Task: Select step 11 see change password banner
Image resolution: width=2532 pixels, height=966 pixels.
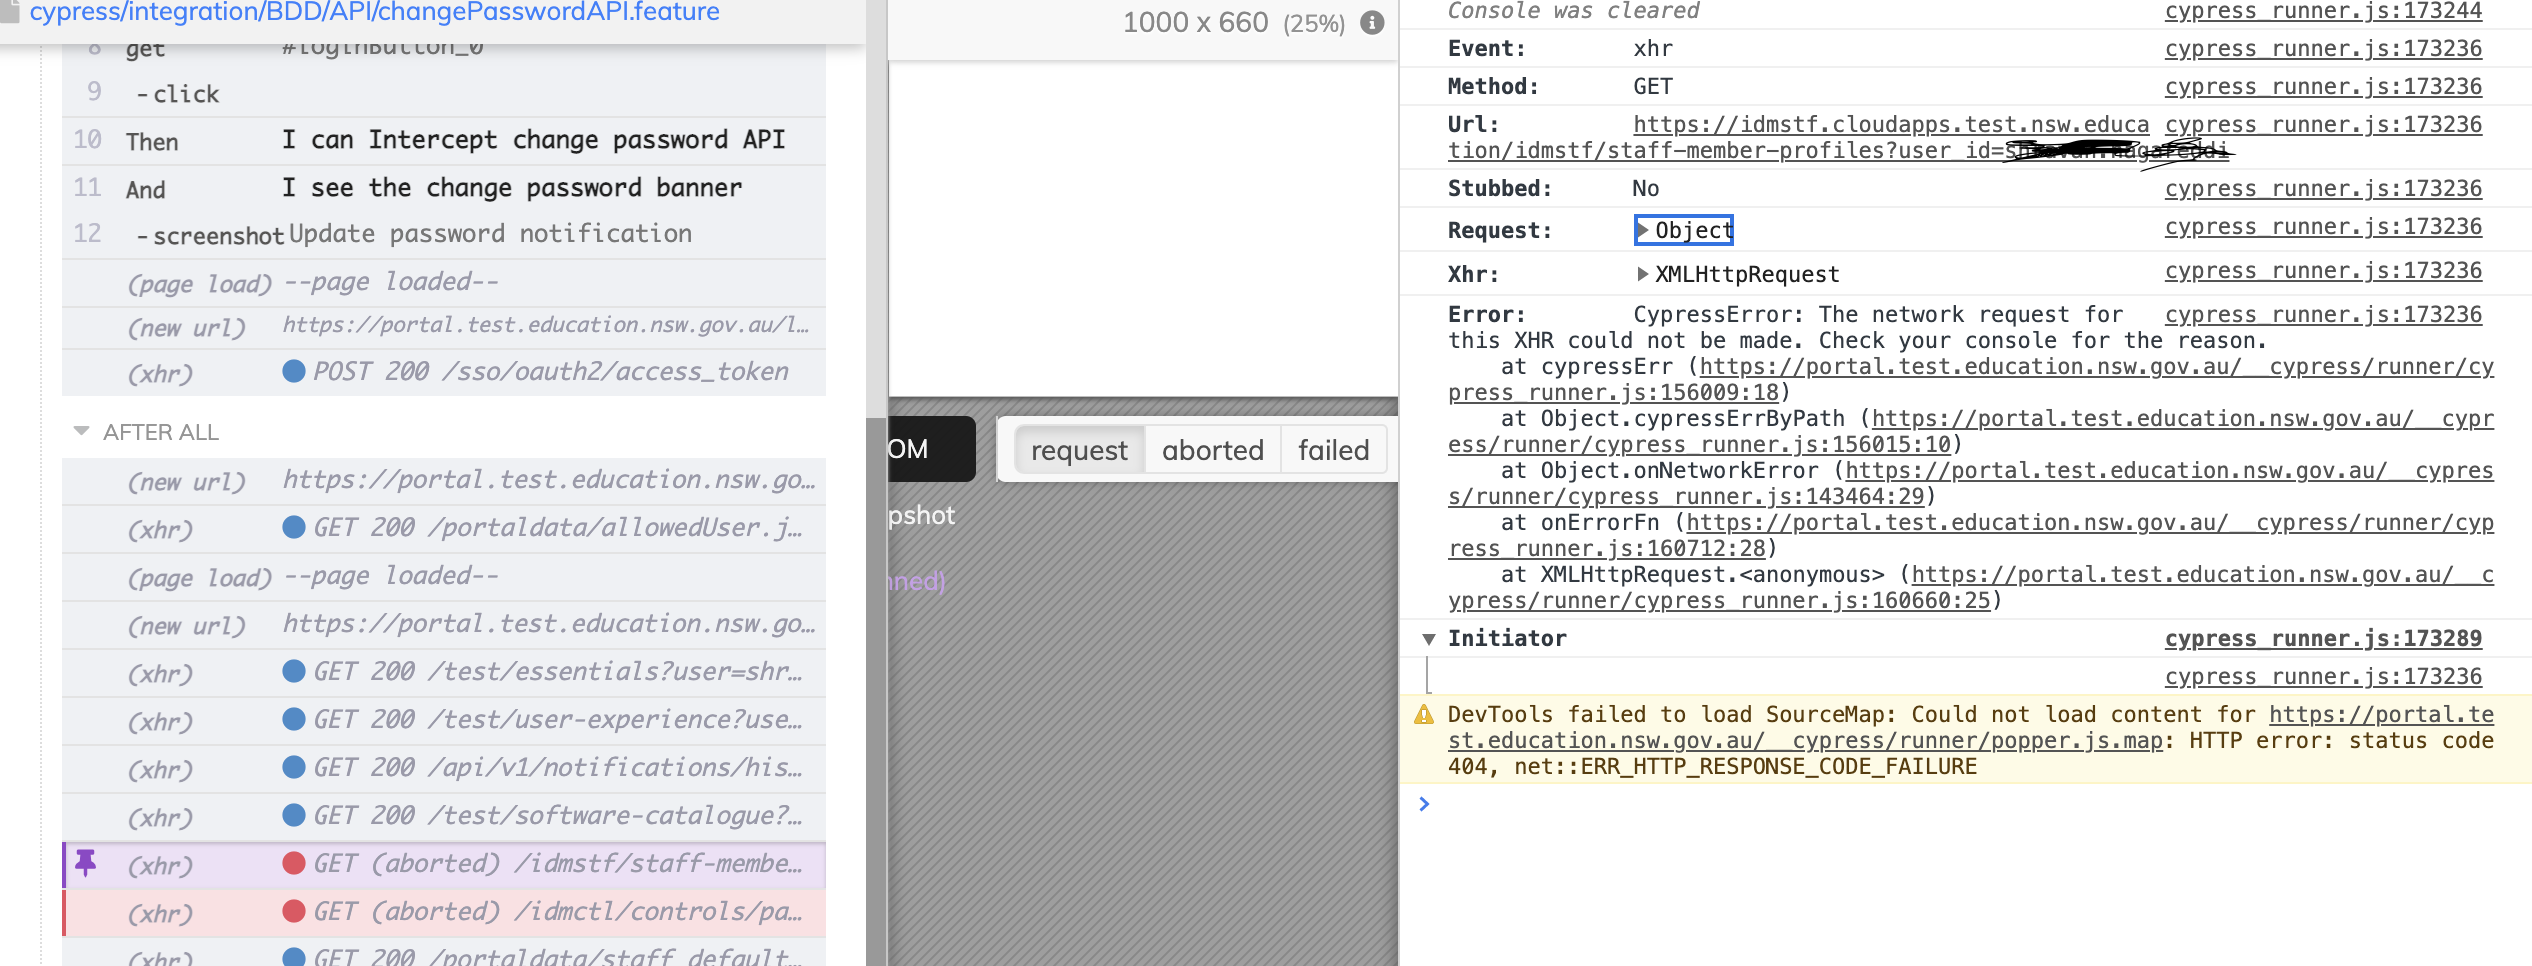Action: pos(444,188)
